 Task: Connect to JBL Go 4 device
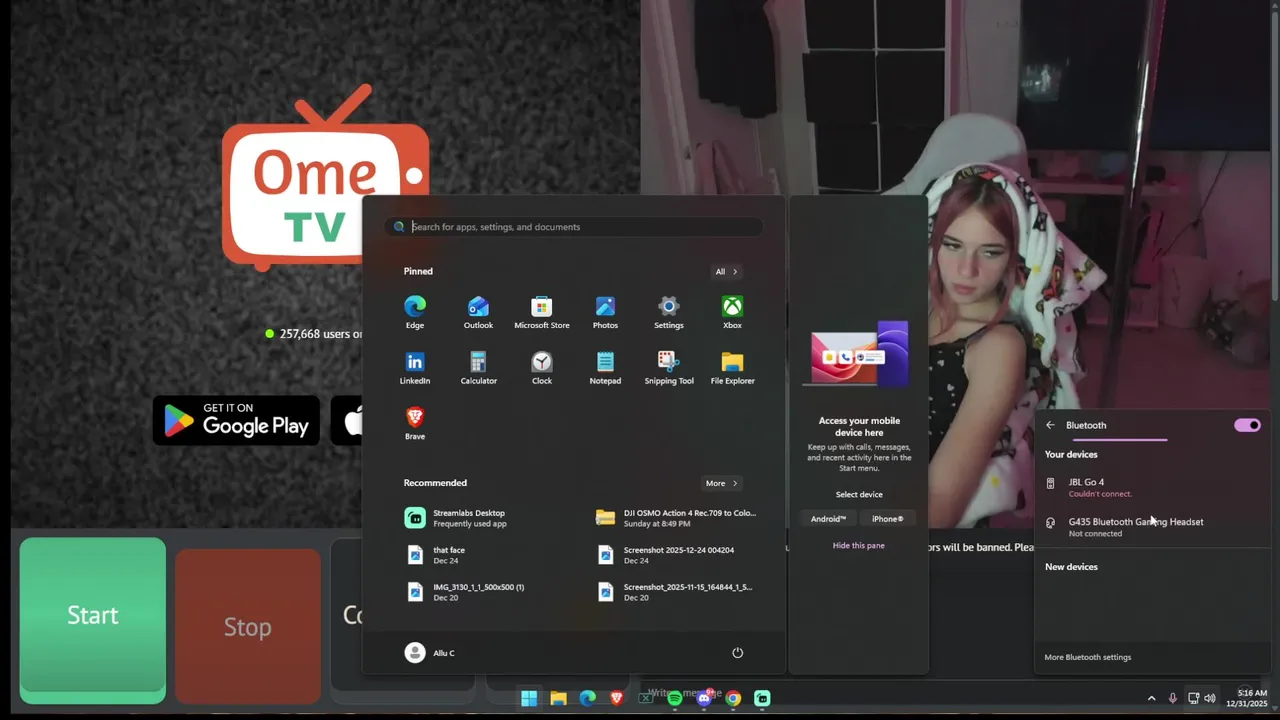click(1152, 487)
